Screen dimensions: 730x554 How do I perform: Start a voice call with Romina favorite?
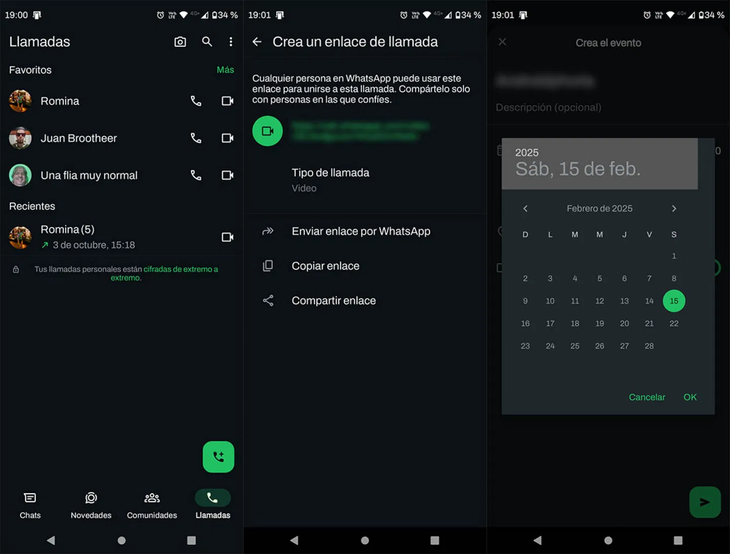point(196,101)
